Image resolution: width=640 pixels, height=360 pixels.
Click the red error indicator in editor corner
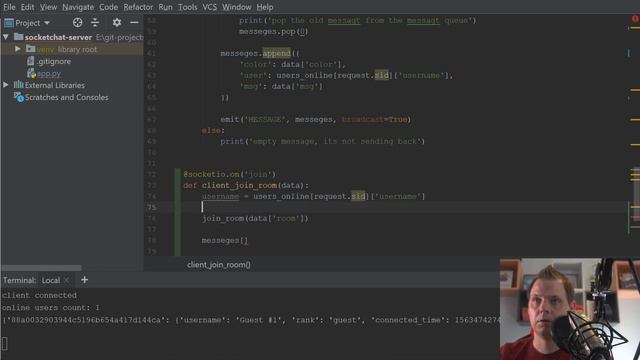tap(636, 19)
